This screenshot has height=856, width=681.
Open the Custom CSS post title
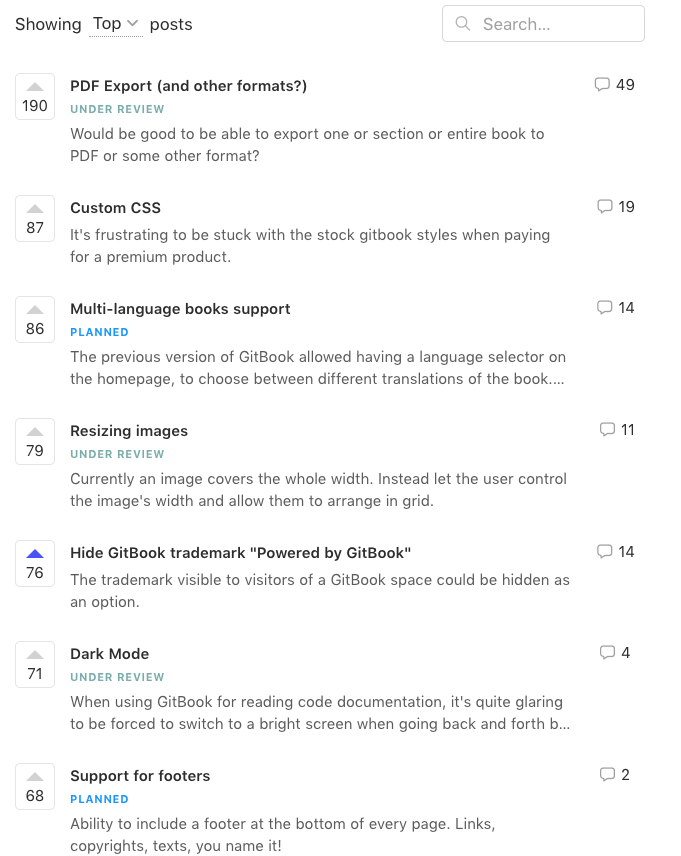[x=115, y=207]
